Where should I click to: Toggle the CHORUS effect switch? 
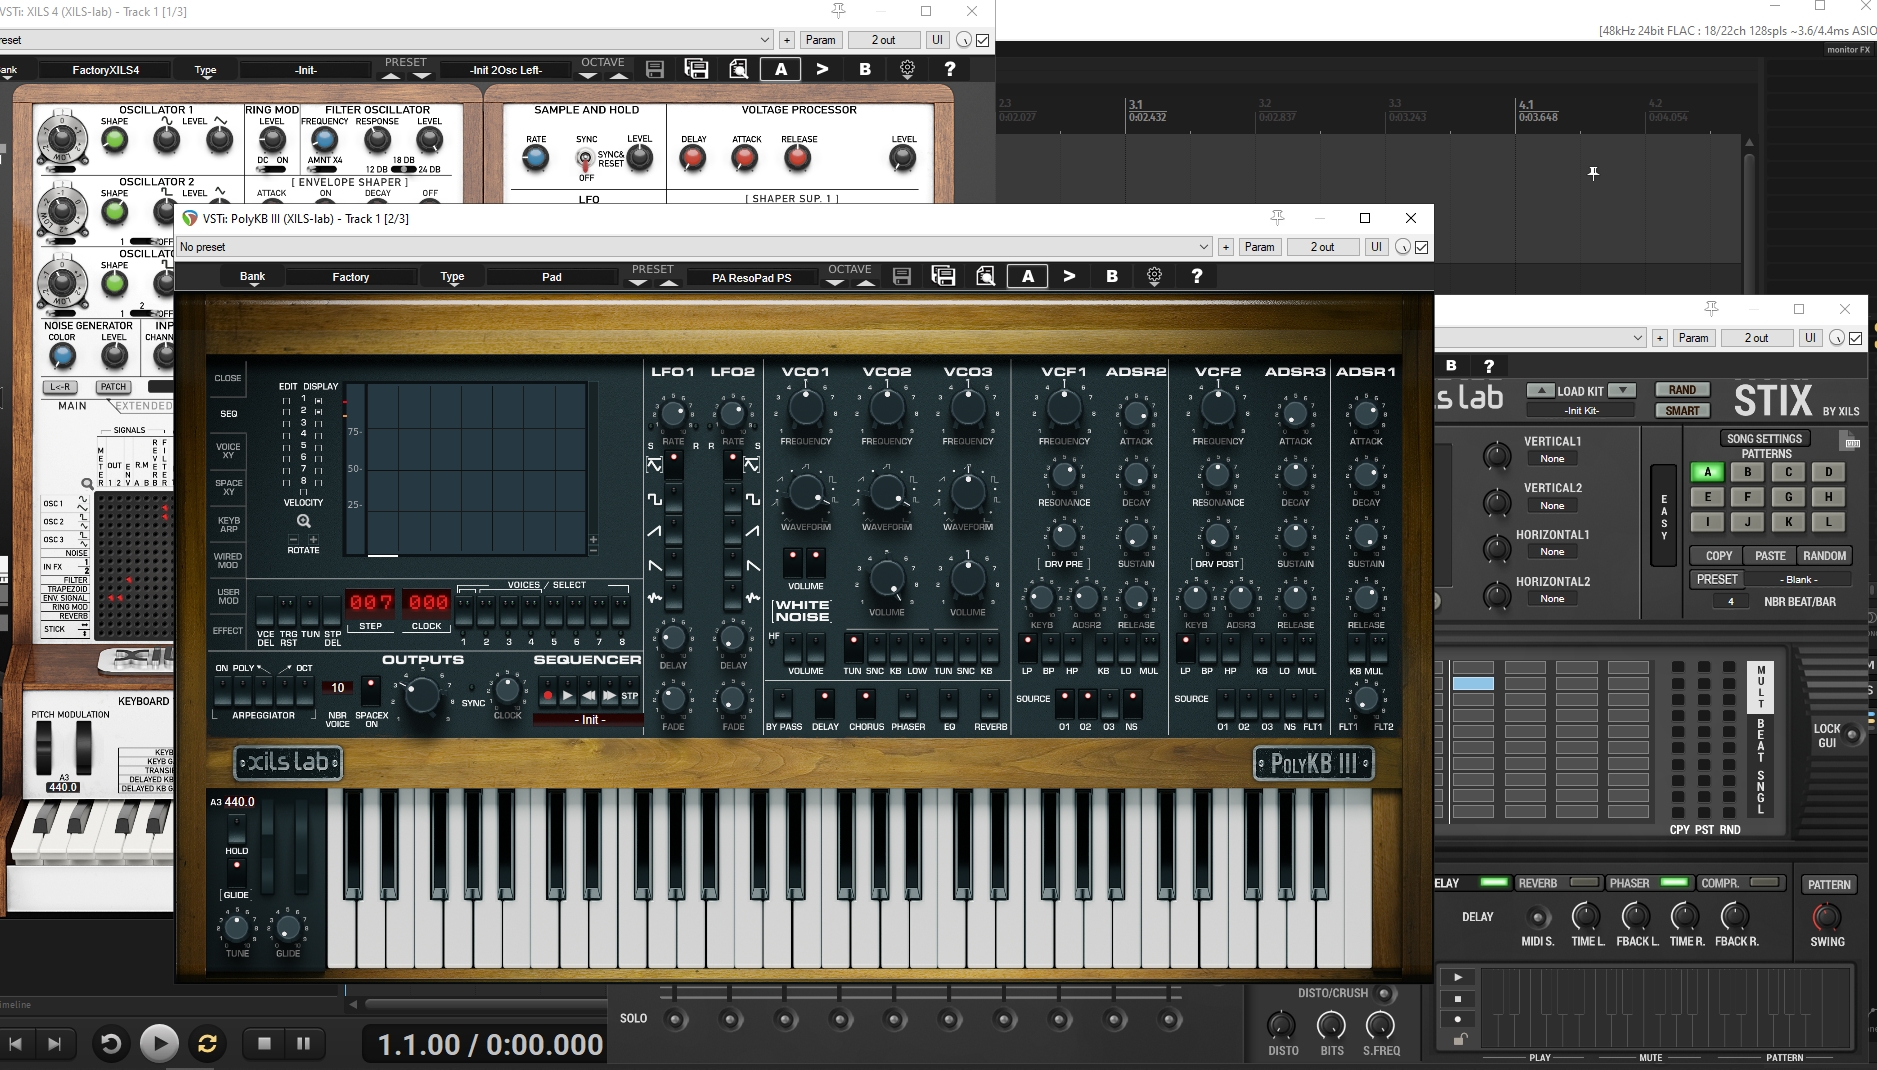tap(866, 702)
